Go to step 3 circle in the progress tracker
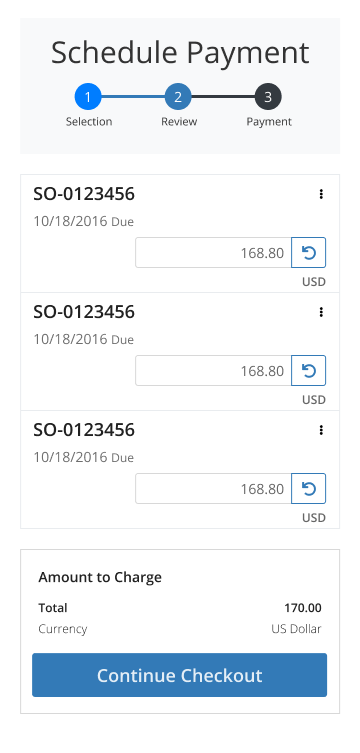This screenshot has height=753, width=360. (x=268, y=97)
